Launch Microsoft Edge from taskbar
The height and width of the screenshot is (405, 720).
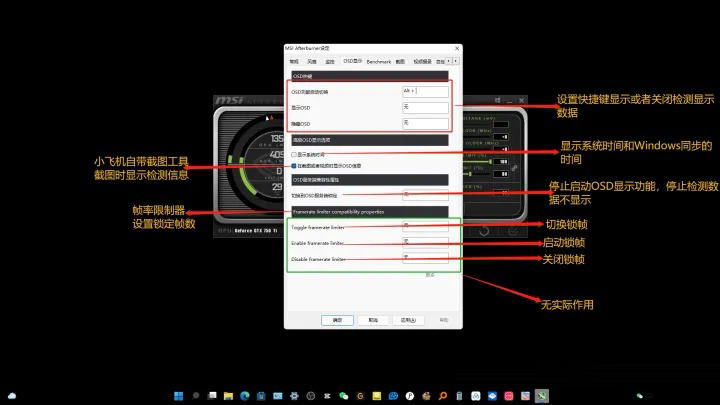pyautogui.click(x=245, y=396)
